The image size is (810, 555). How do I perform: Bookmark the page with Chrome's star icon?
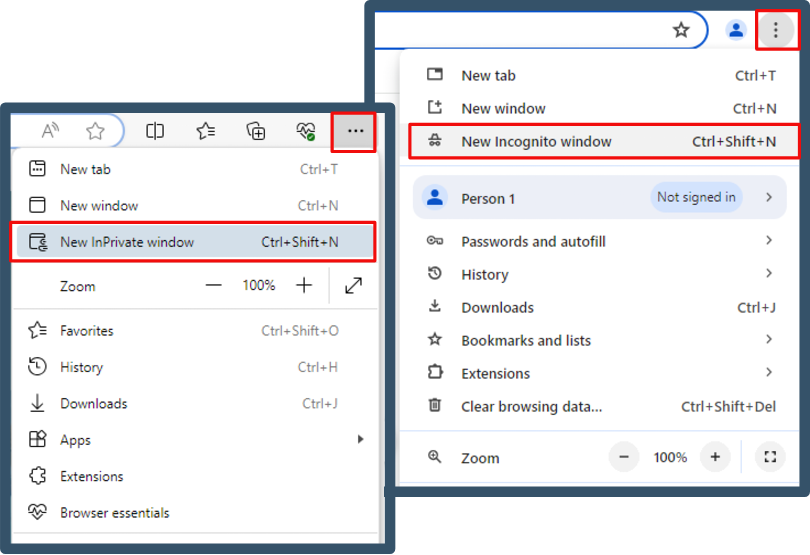tap(681, 30)
